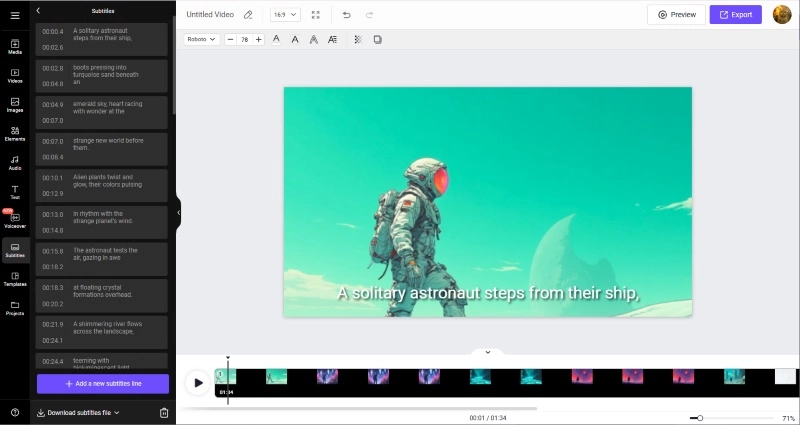This screenshot has width=800, height=425.
Task: Select the Subtitles sidebar tab
Action: pos(15,250)
